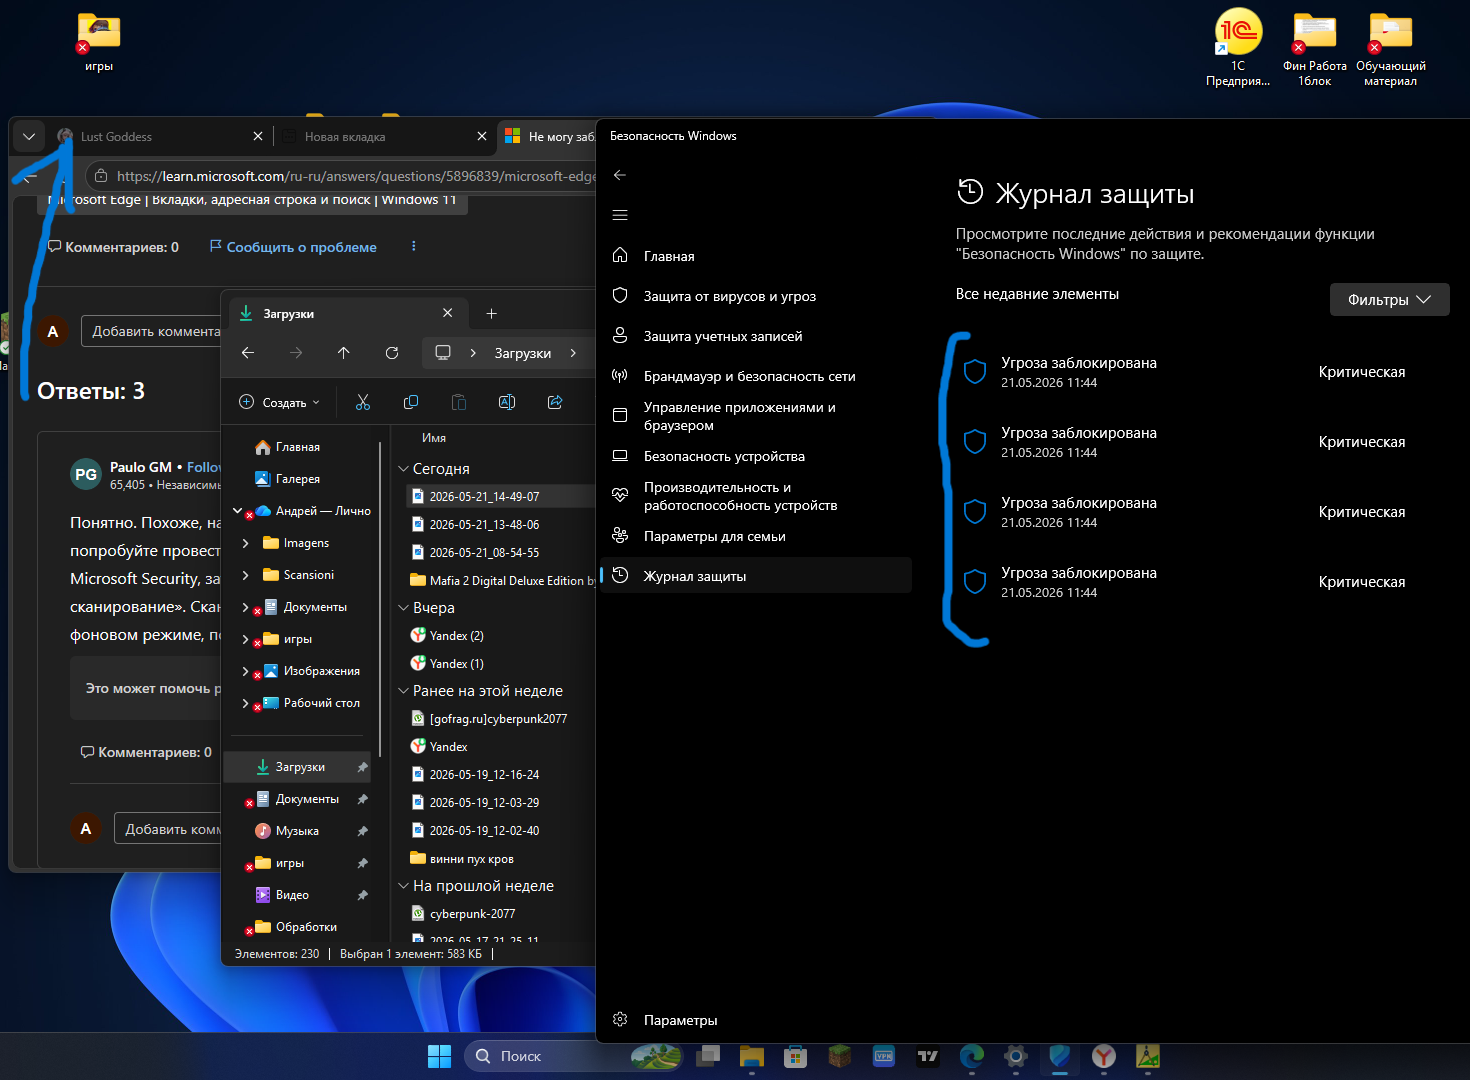Image resolution: width=1470 pixels, height=1080 pixels.
Task: Select Mafia 2 Digital Deluxe Edition folder
Action: tap(502, 580)
